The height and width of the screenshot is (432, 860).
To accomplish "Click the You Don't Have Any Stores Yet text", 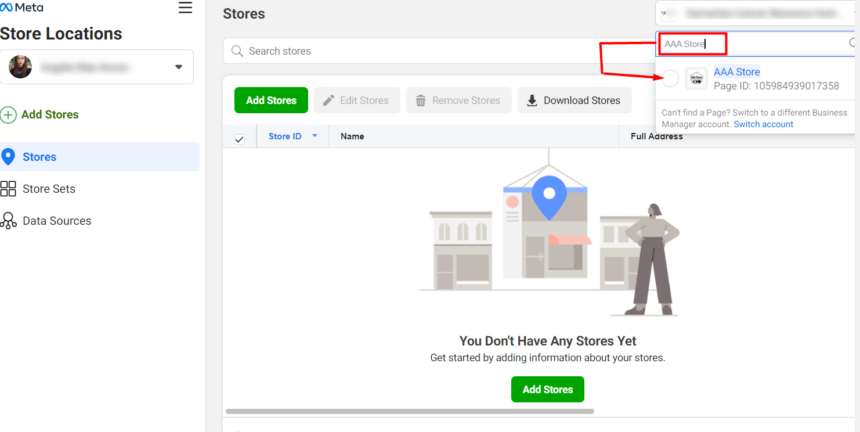I will (x=547, y=341).
